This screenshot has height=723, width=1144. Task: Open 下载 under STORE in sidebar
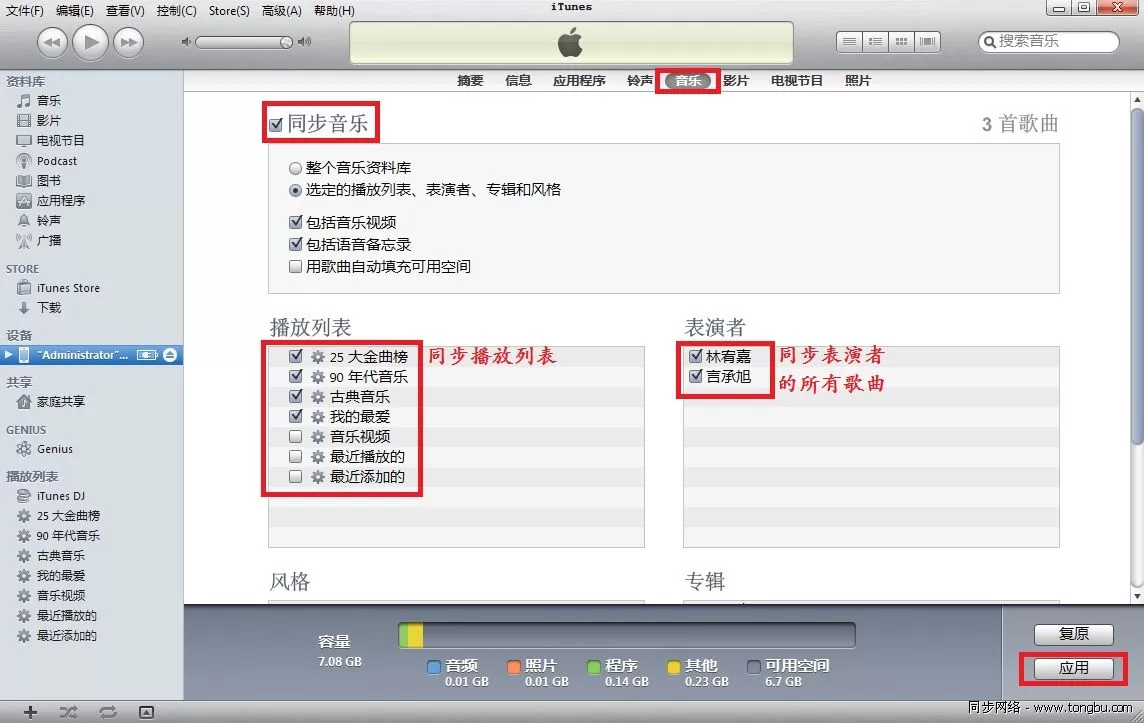(x=49, y=308)
